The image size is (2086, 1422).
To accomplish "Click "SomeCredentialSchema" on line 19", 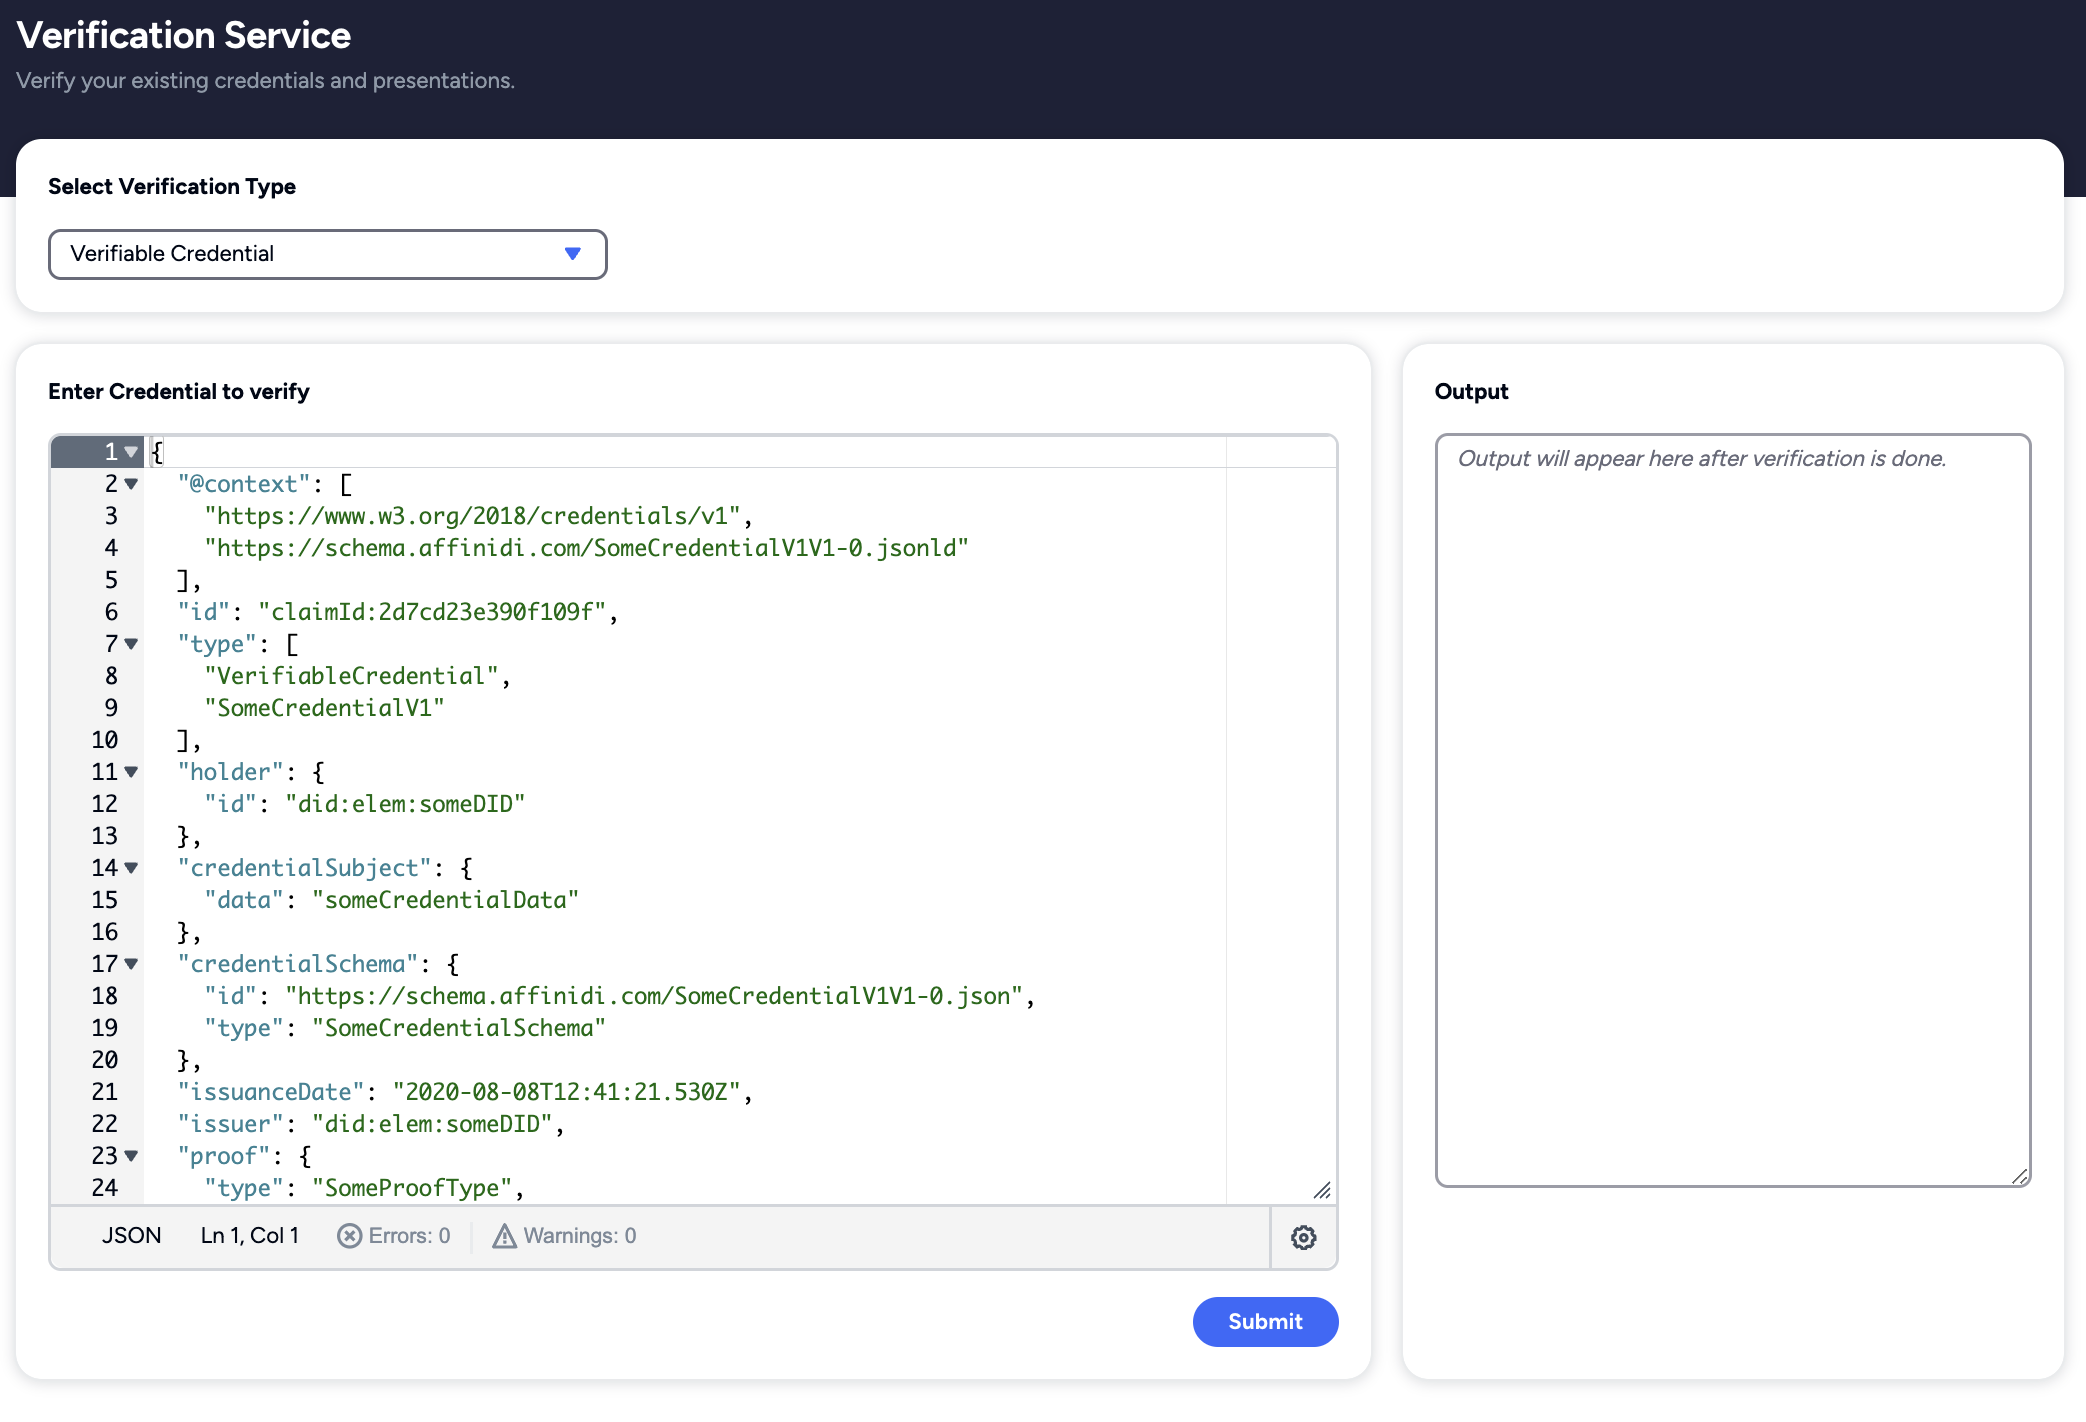I will tap(459, 1028).
